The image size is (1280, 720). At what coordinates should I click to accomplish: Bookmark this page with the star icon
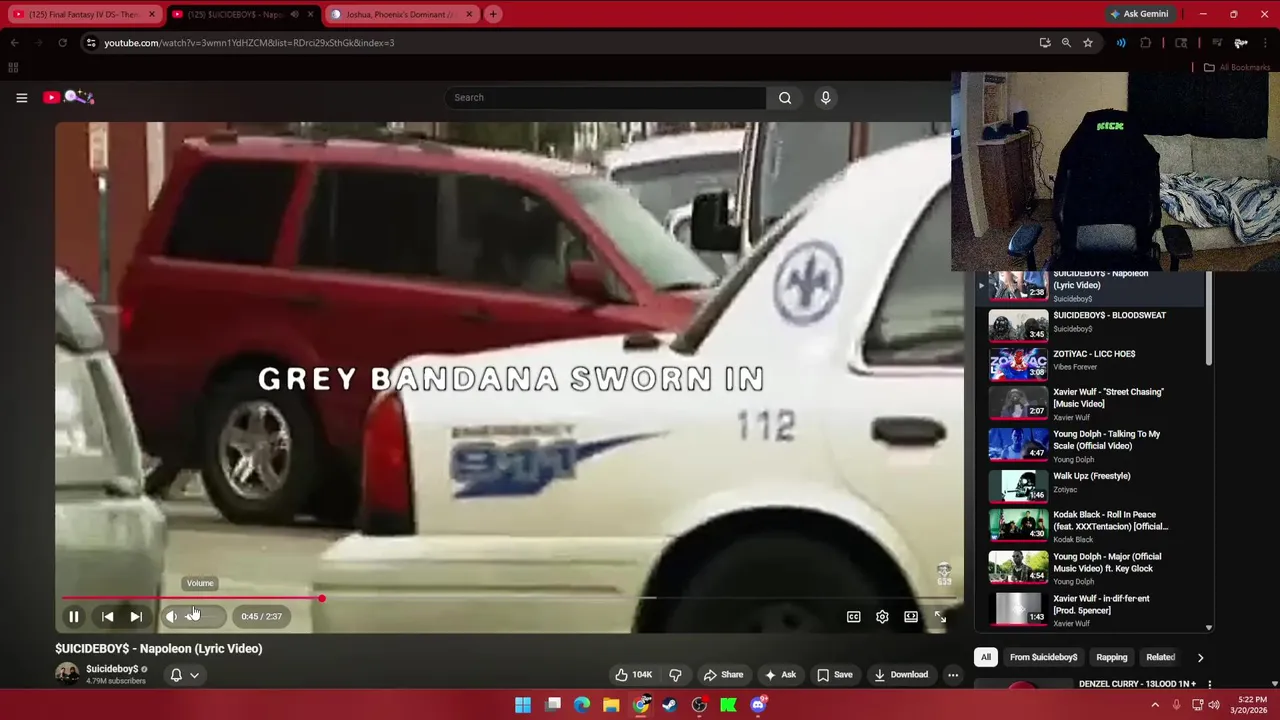1088,43
